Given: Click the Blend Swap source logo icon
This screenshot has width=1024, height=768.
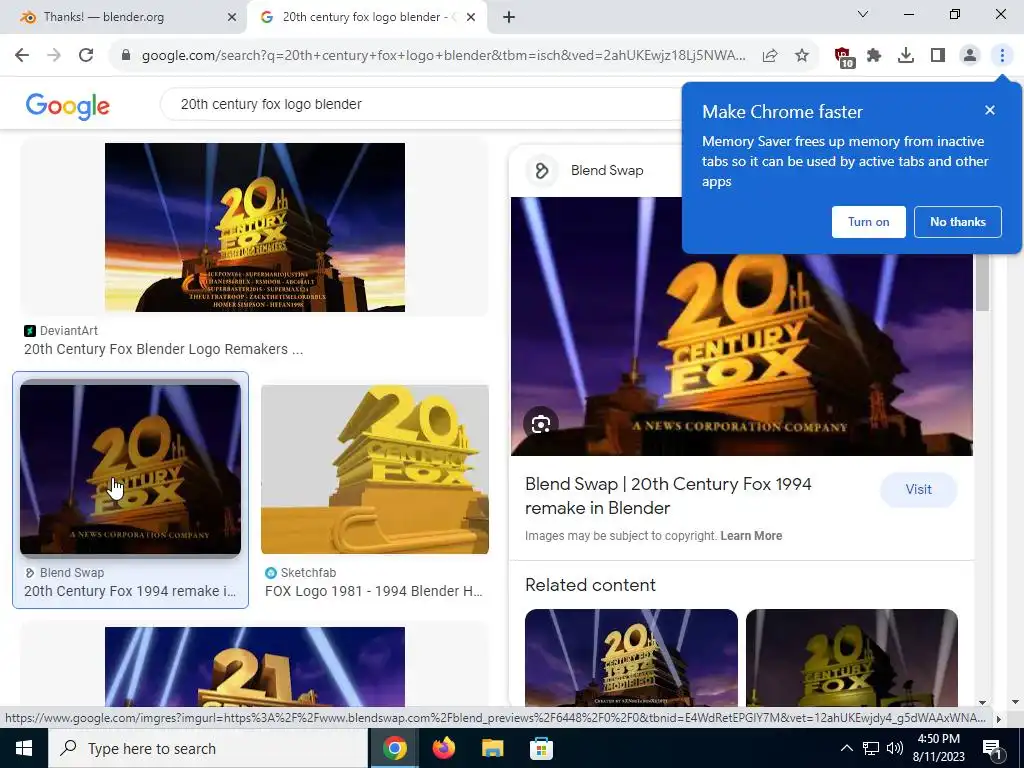Looking at the screenshot, I should tap(541, 170).
